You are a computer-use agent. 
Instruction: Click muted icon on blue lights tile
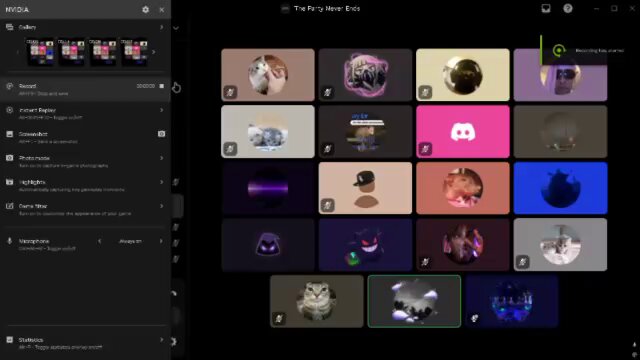(x=474, y=318)
